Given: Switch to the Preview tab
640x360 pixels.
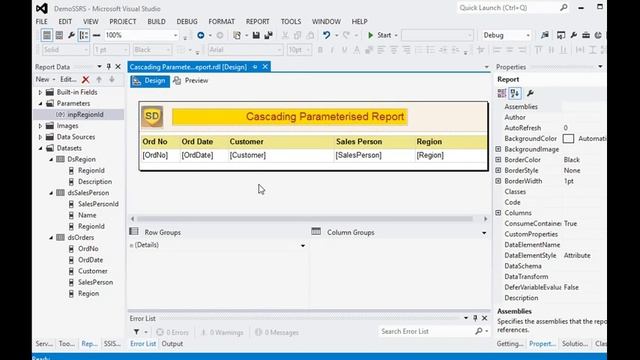Looking at the screenshot, I should pyautogui.click(x=191, y=81).
